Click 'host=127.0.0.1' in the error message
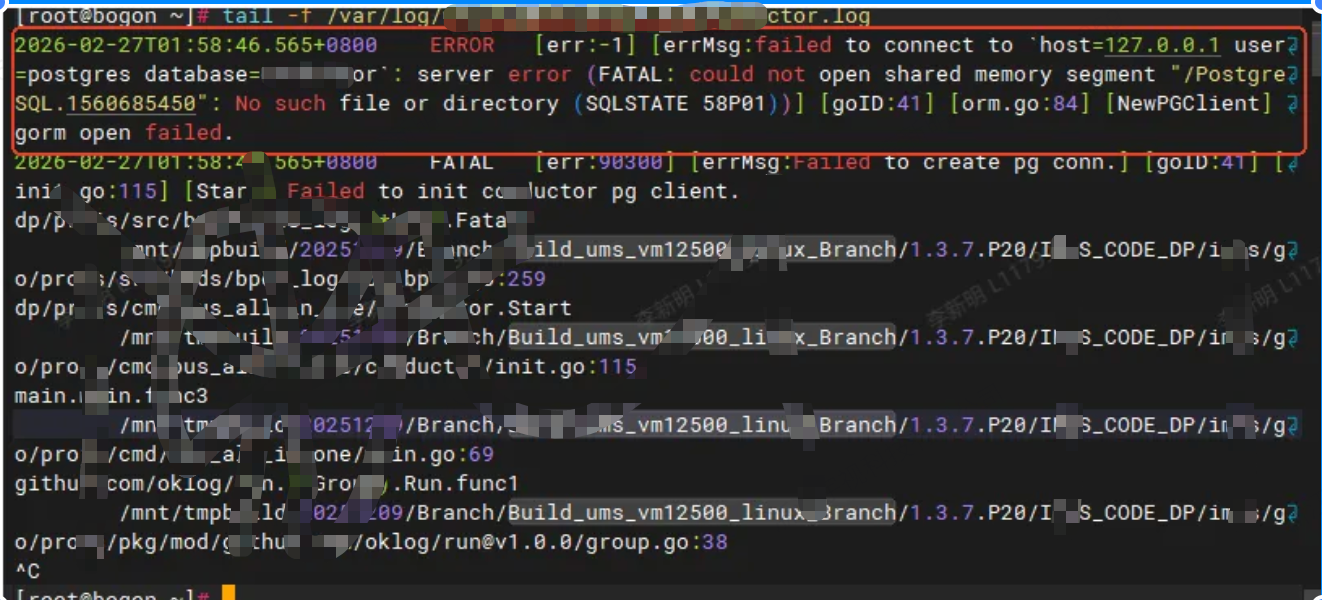Screen dimensions: 1322x600 coord(1130,45)
